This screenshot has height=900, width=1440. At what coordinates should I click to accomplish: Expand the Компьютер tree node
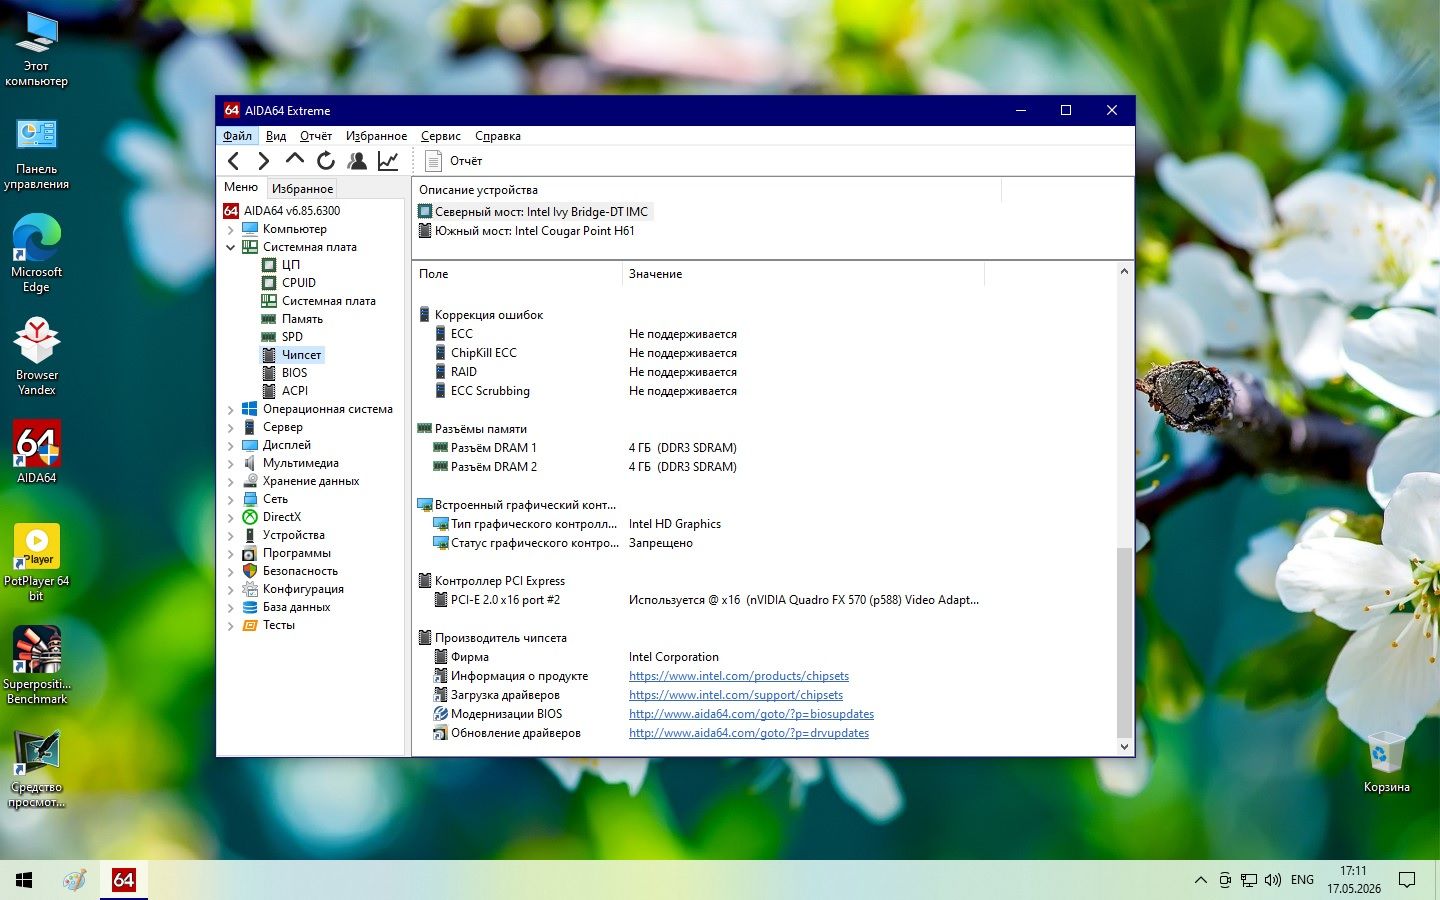(231, 229)
